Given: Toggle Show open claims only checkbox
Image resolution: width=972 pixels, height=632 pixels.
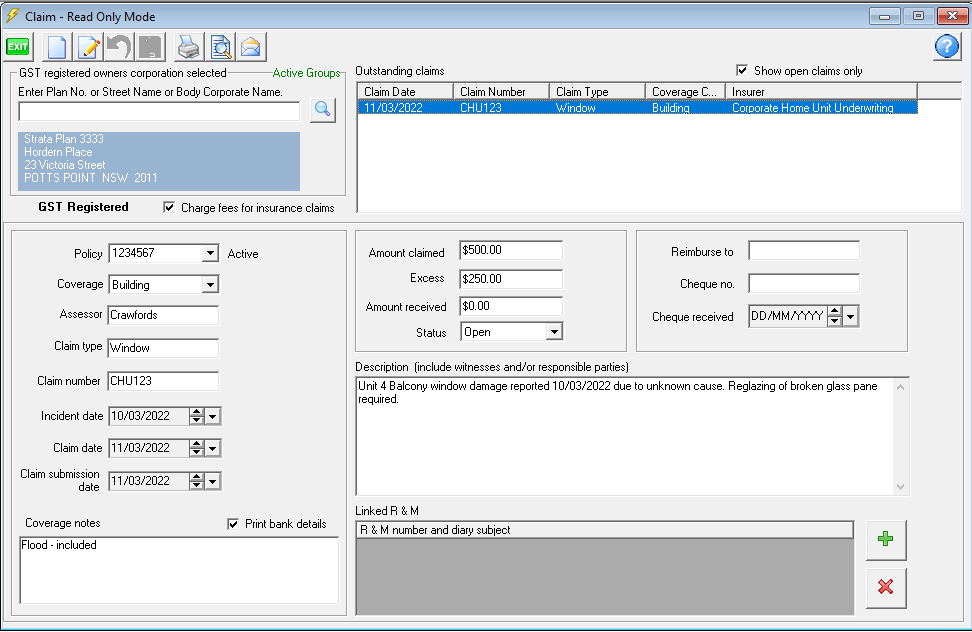Looking at the screenshot, I should coord(742,71).
